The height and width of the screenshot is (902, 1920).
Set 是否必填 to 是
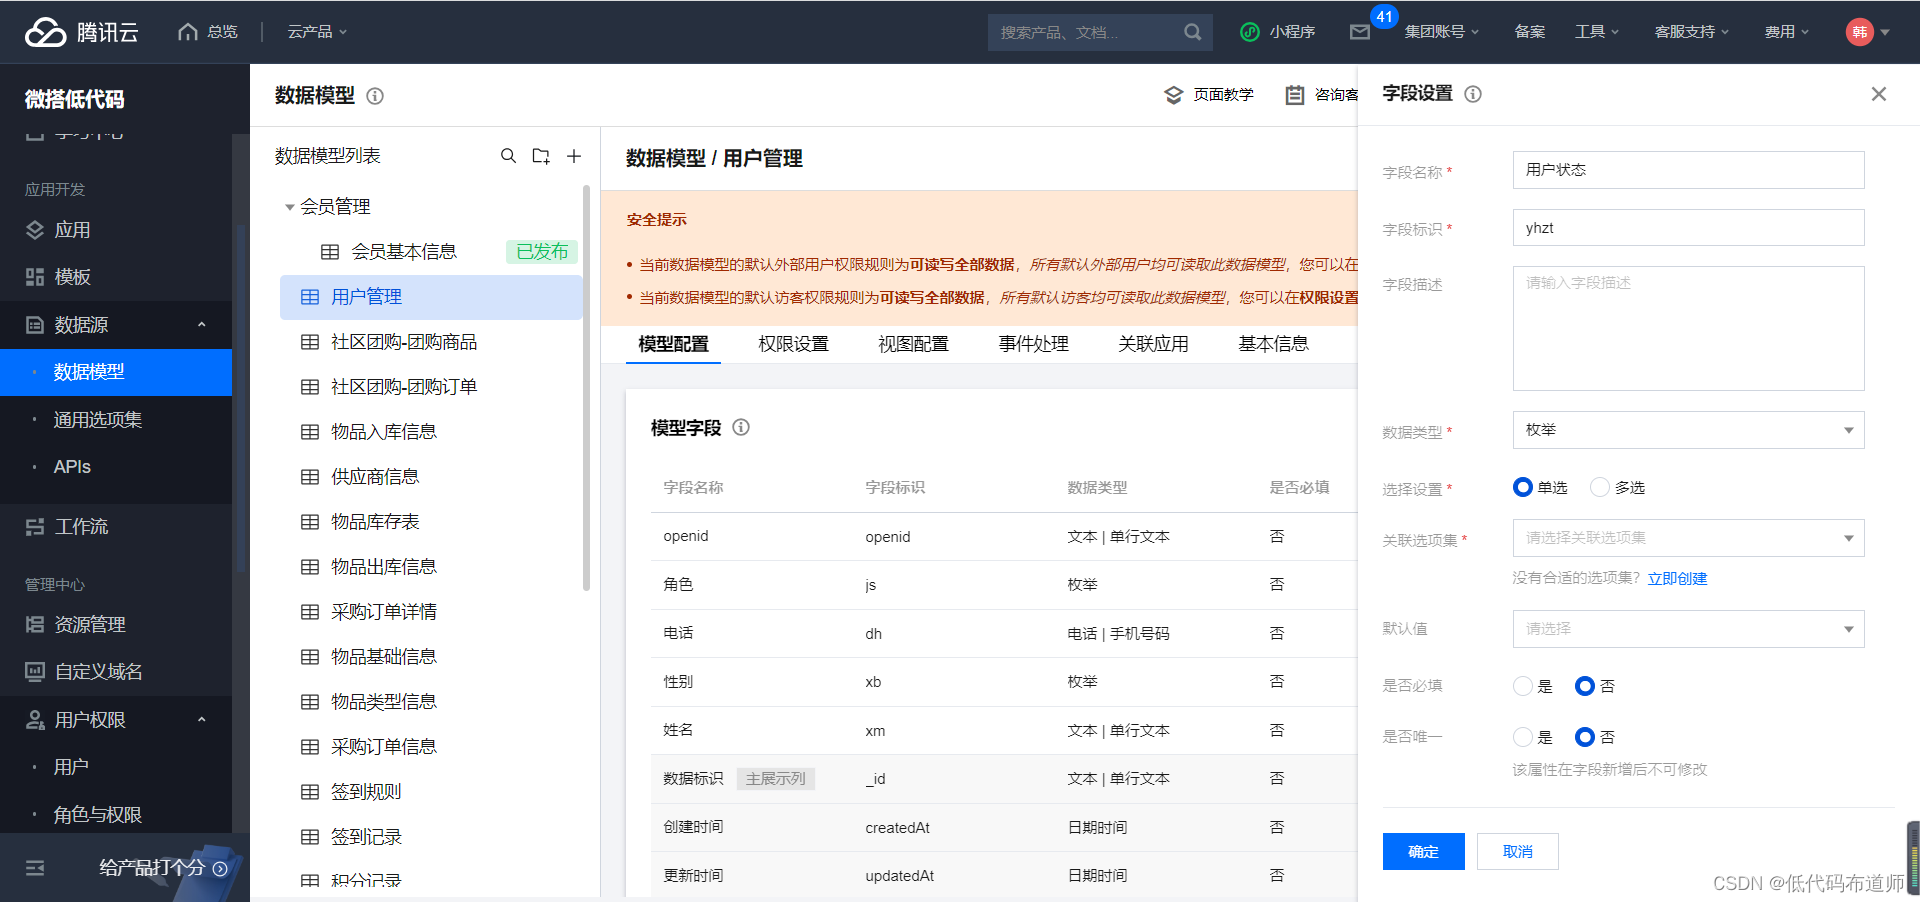1521,686
